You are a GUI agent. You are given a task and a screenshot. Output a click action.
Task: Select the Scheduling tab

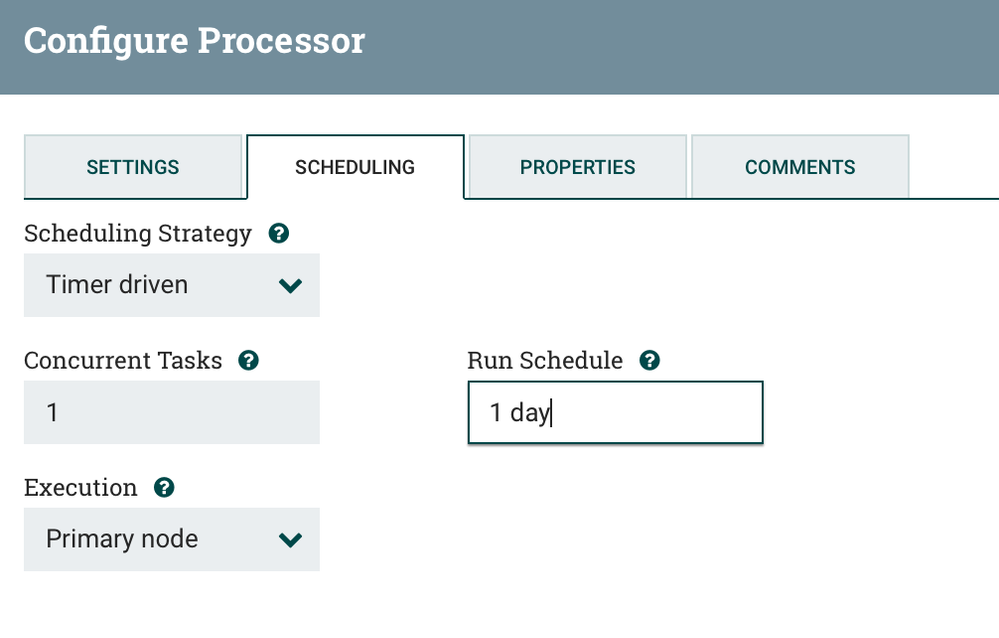pyautogui.click(x=355, y=167)
